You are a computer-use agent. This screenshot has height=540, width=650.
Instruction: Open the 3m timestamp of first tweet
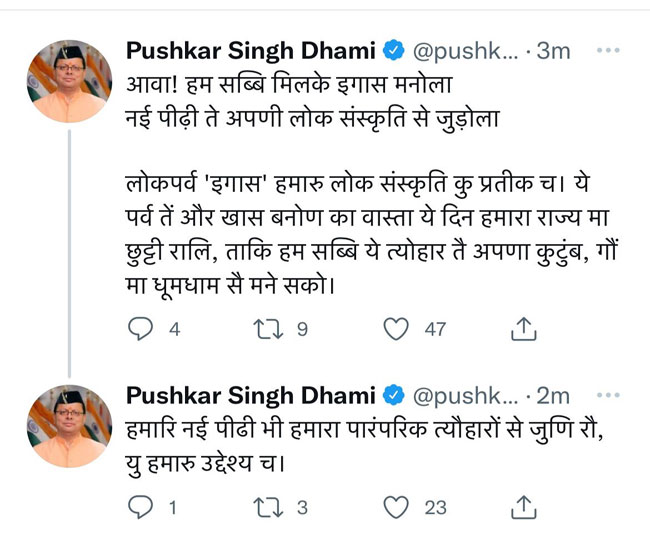click(x=553, y=50)
